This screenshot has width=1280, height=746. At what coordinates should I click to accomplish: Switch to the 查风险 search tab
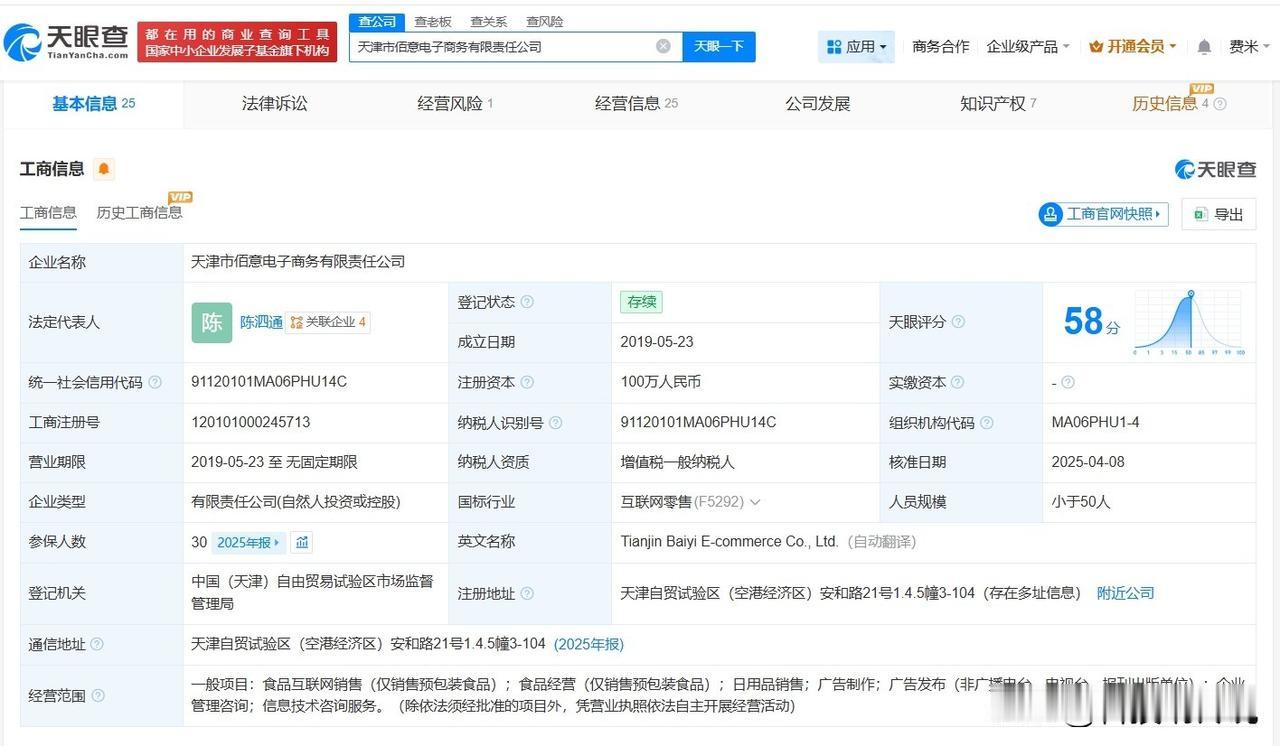pyautogui.click(x=545, y=21)
